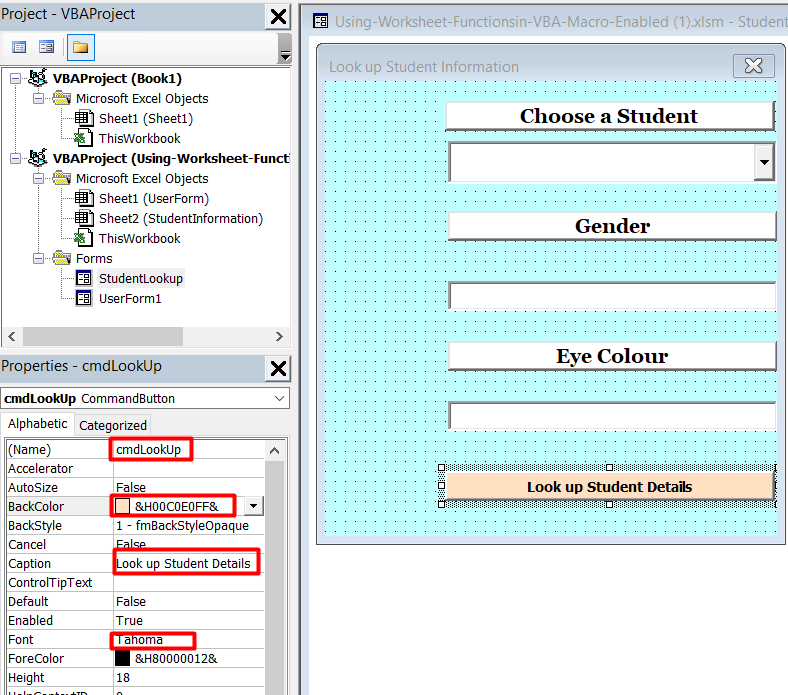Collapse Book1's Microsoft Excel Objects folder
The height and width of the screenshot is (695, 788).
point(38,98)
